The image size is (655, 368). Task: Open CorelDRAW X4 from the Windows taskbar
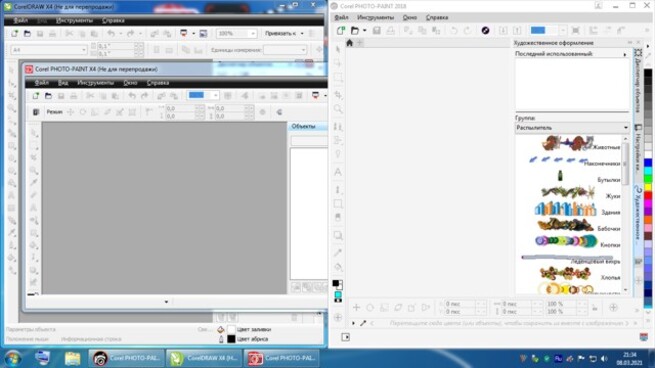coord(204,358)
